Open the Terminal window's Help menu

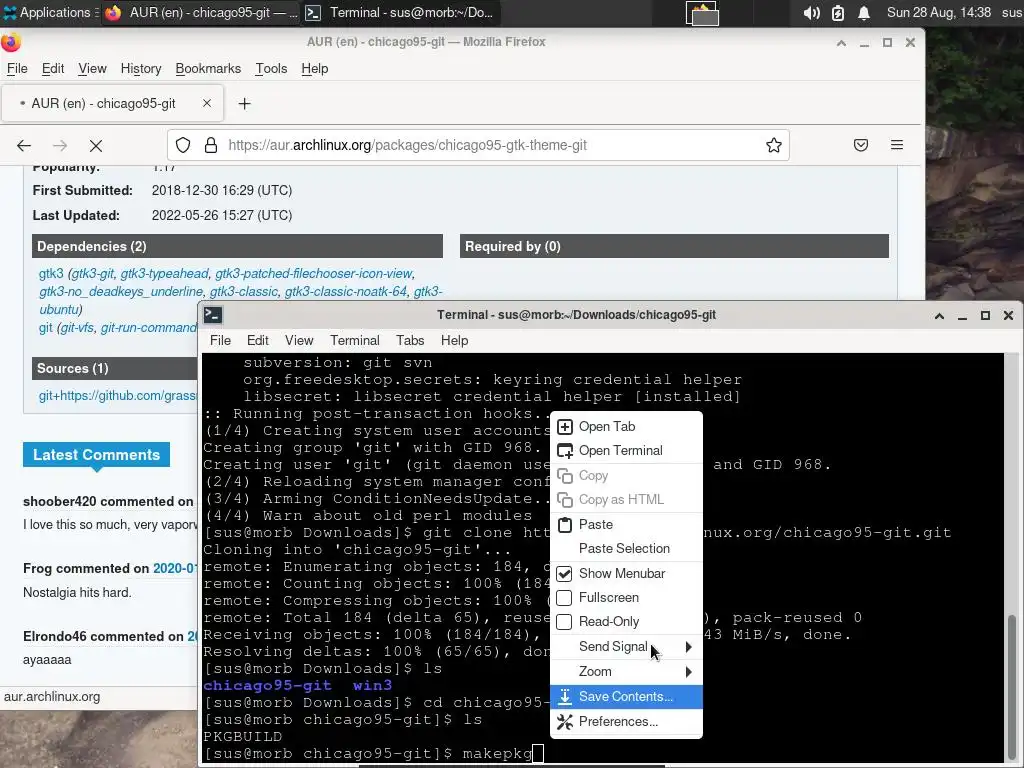[455, 340]
